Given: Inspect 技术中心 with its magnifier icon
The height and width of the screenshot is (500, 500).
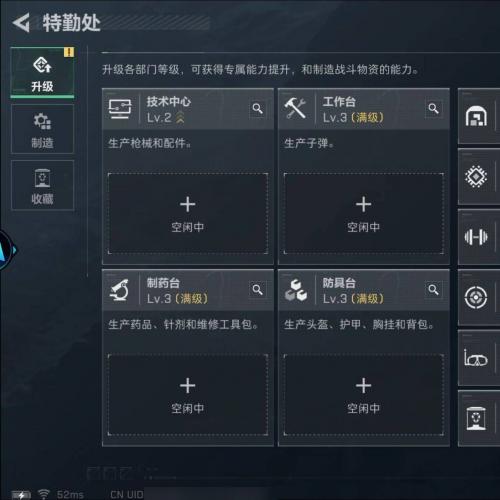Looking at the screenshot, I should click(258, 108).
